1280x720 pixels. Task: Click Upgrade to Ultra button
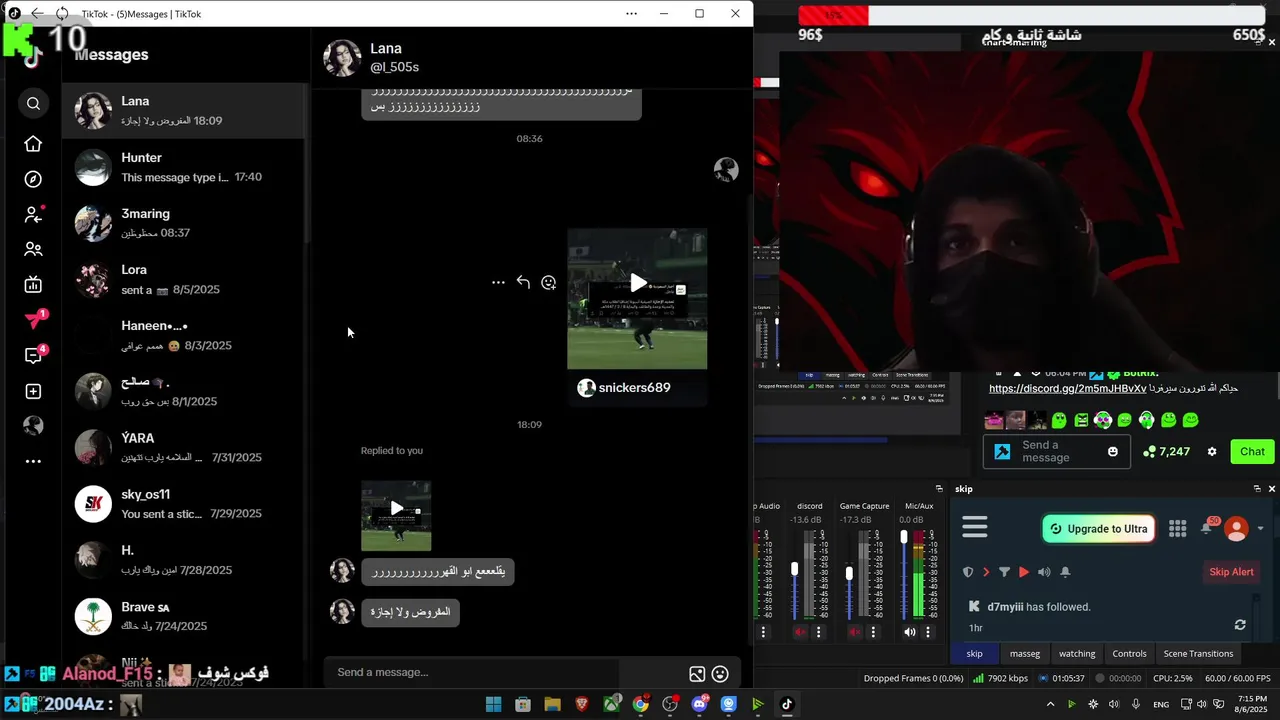point(1098,528)
